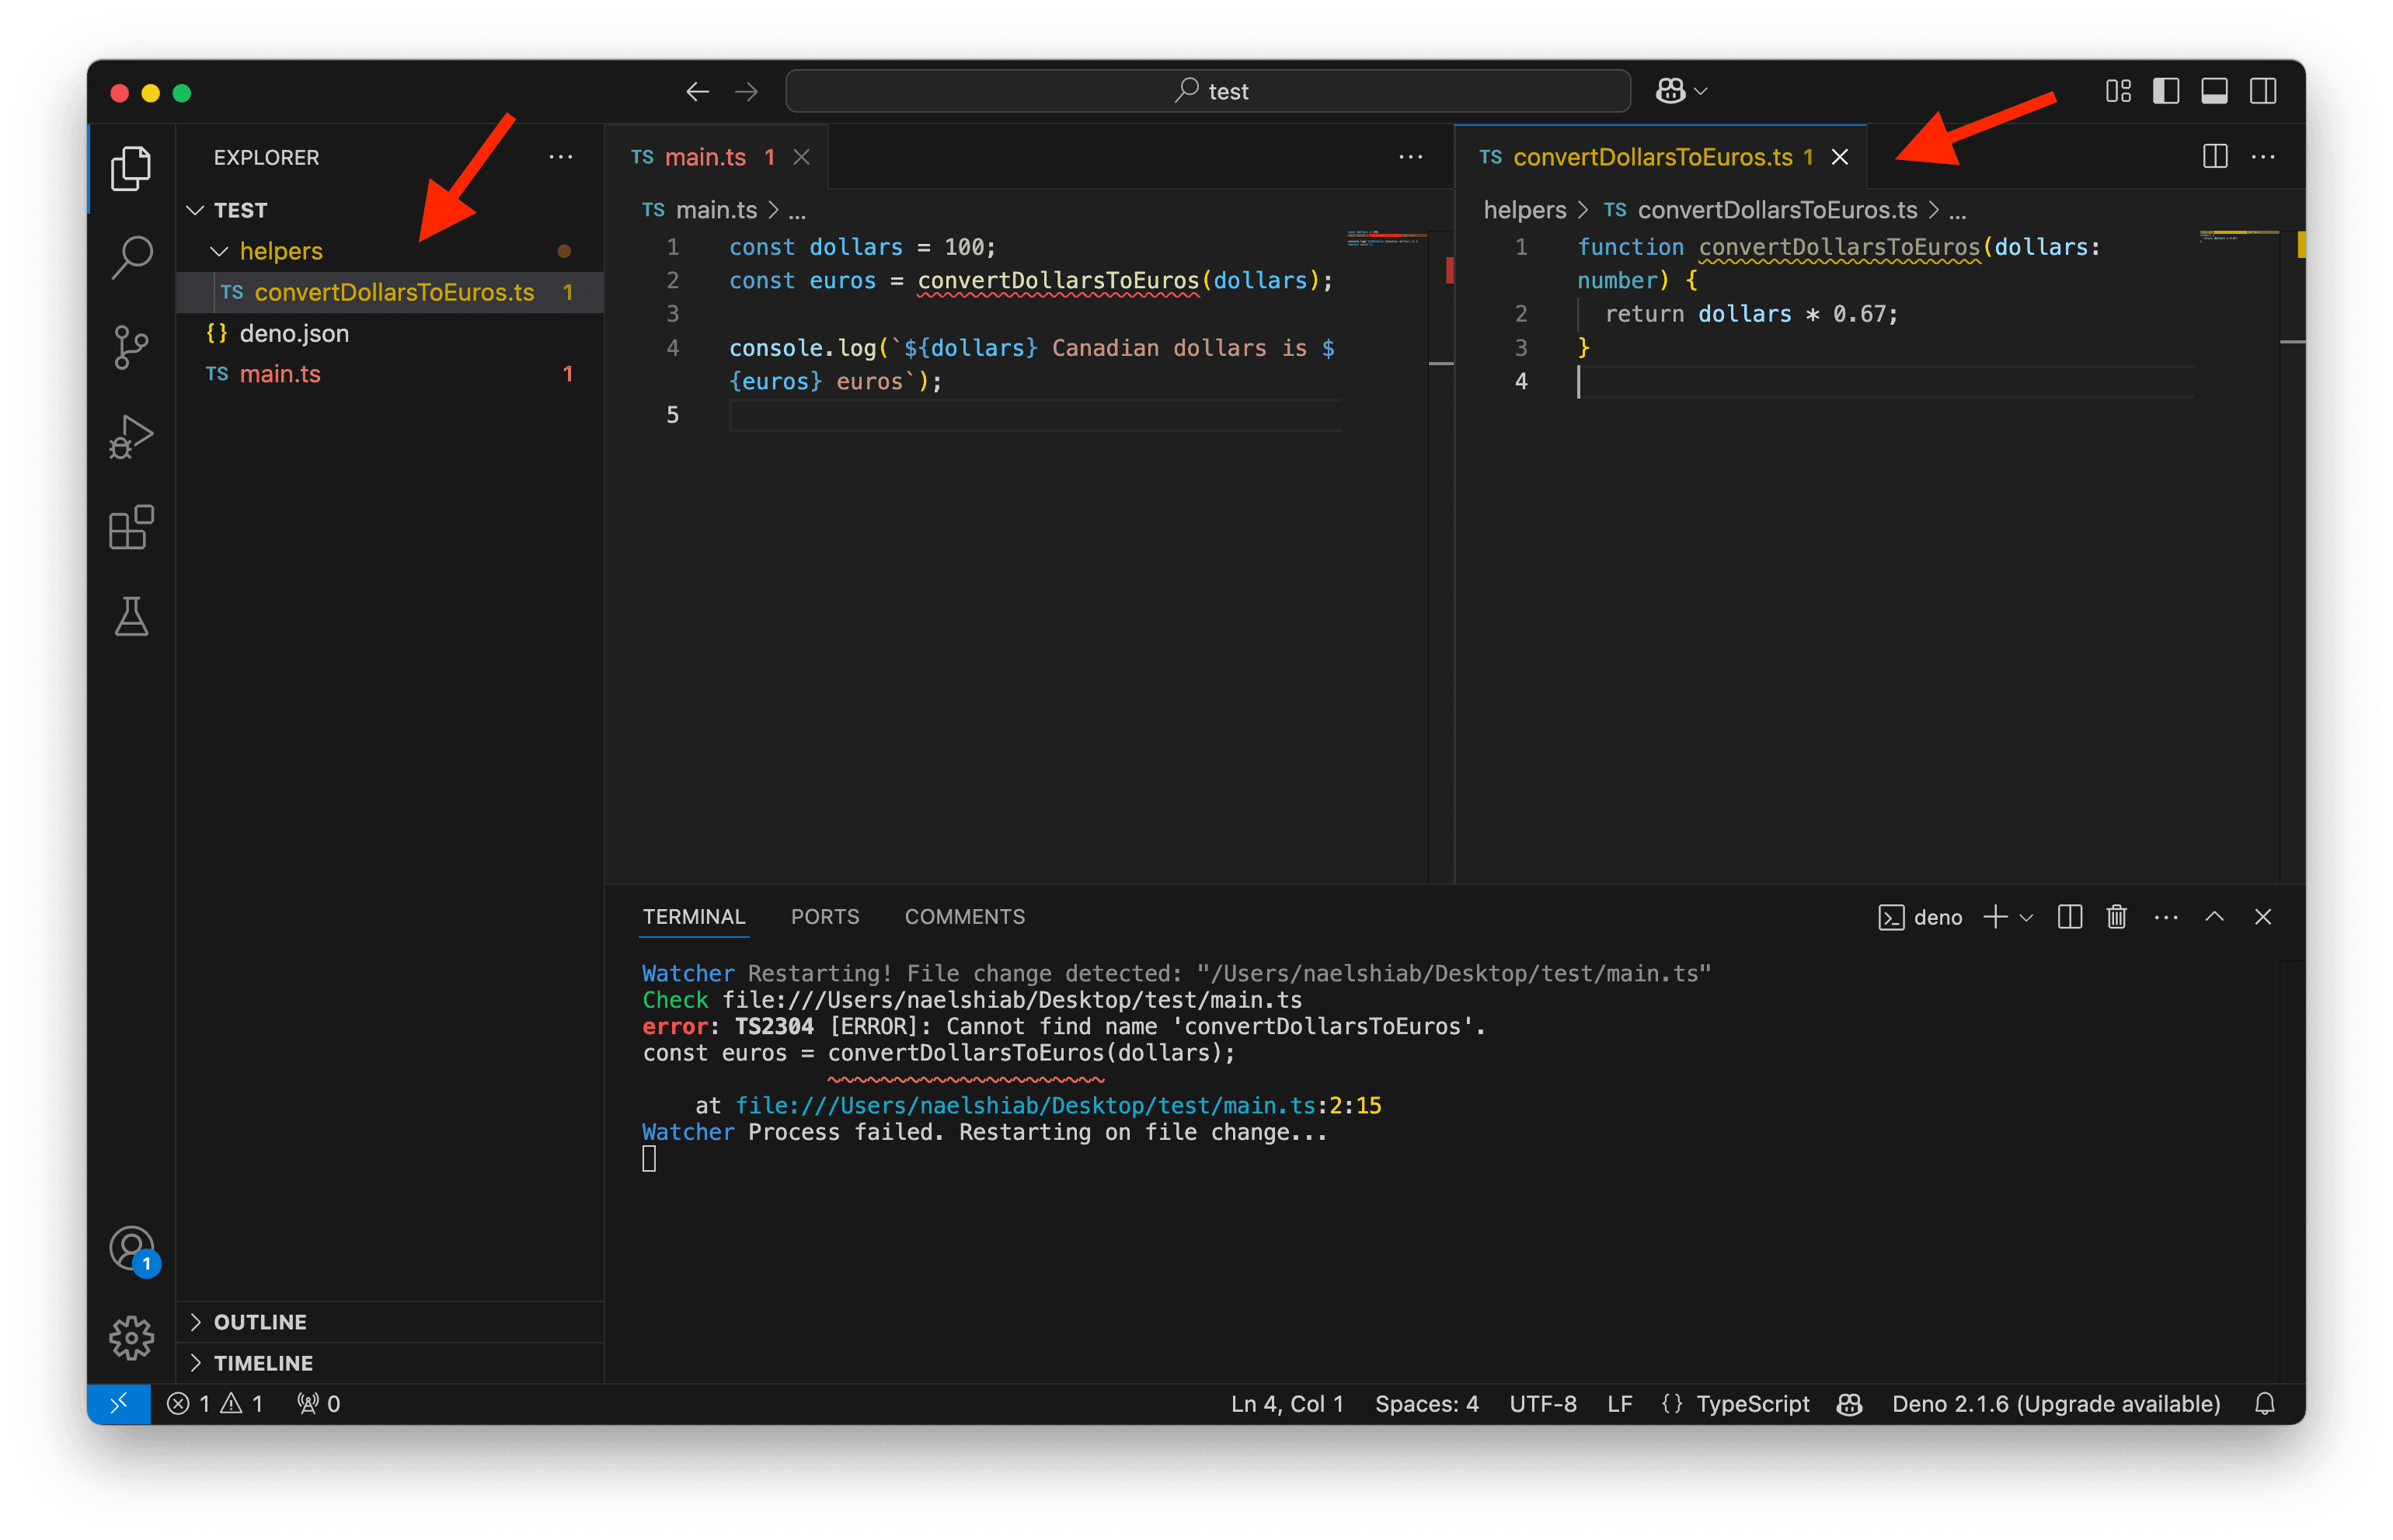
Task: Click the remote window indicator in status bar
Action: point(119,1404)
